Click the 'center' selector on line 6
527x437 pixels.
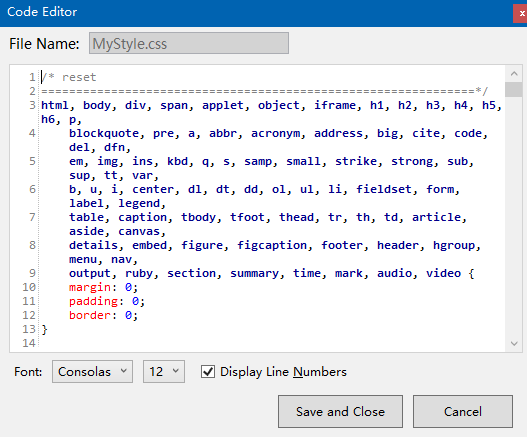153,189
